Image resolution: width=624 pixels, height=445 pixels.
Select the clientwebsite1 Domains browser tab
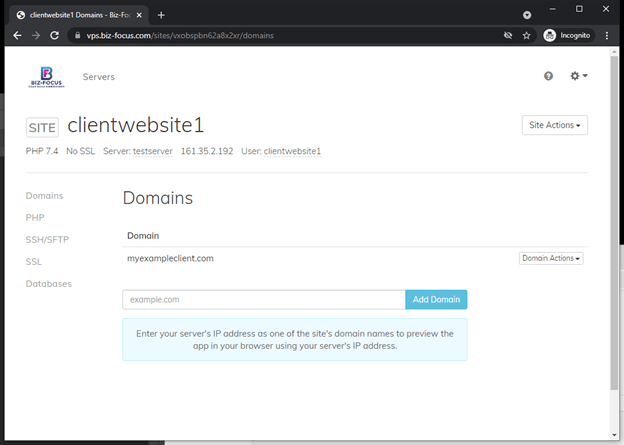pyautogui.click(x=80, y=15)
